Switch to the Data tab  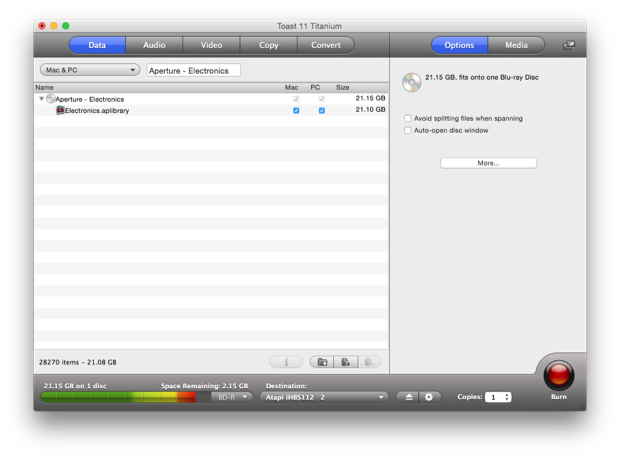(x=97, y=45)
